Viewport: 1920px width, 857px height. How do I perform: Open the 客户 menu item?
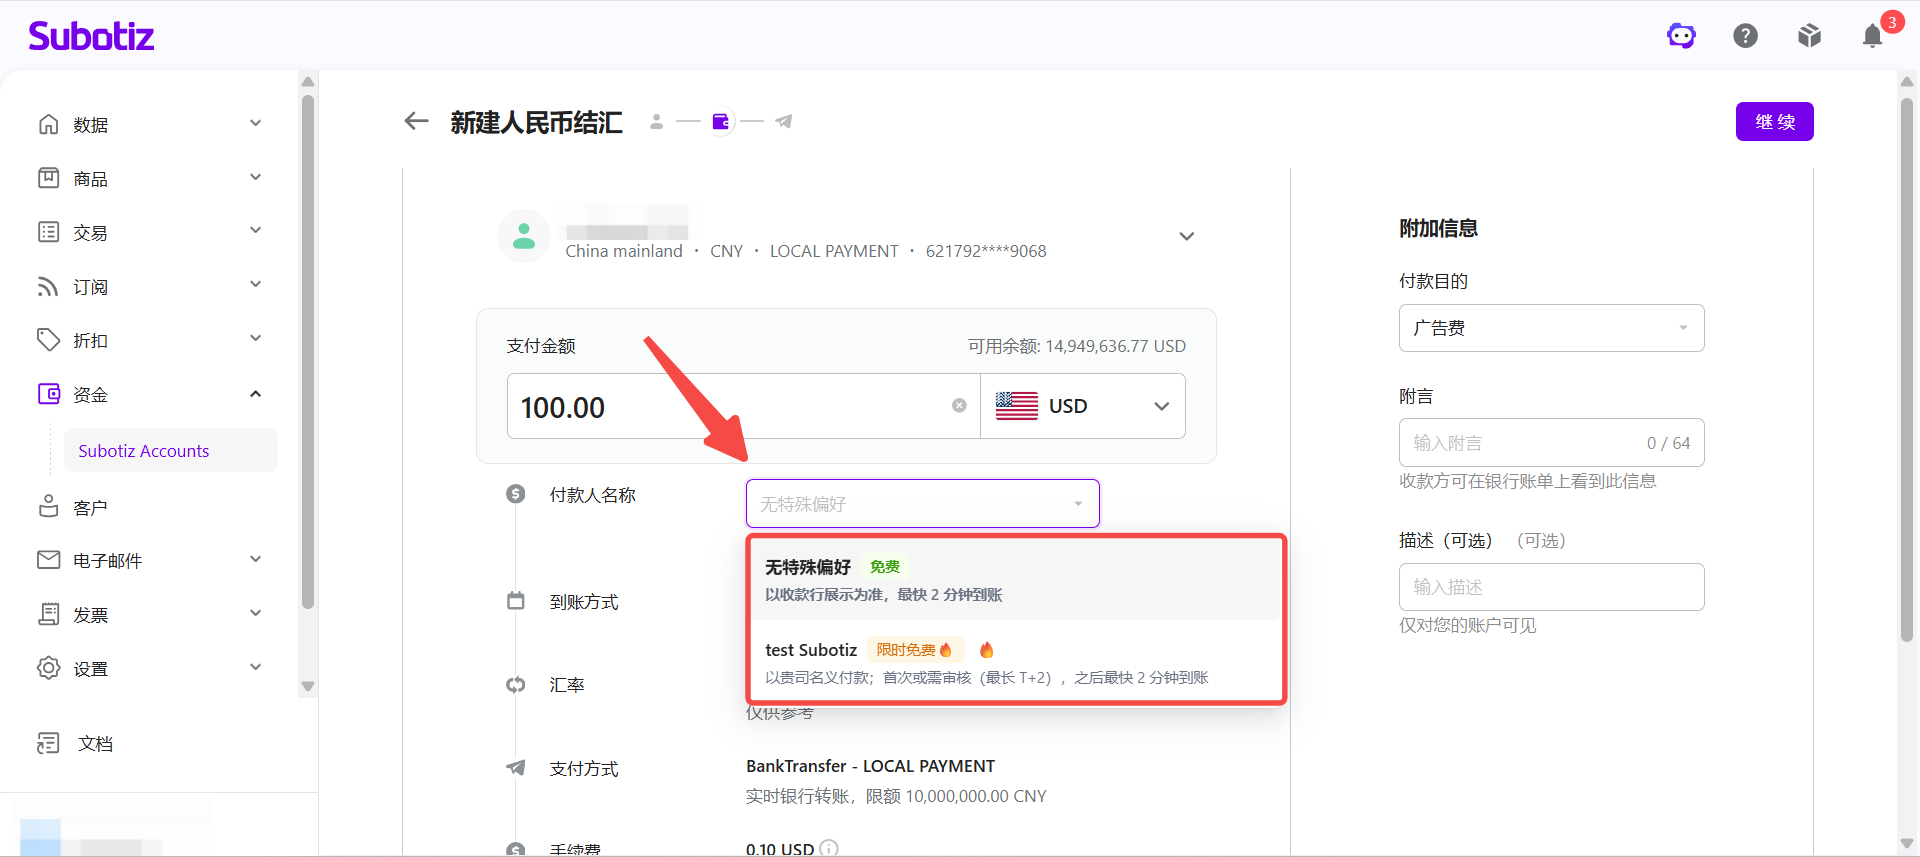pos(150,507)
